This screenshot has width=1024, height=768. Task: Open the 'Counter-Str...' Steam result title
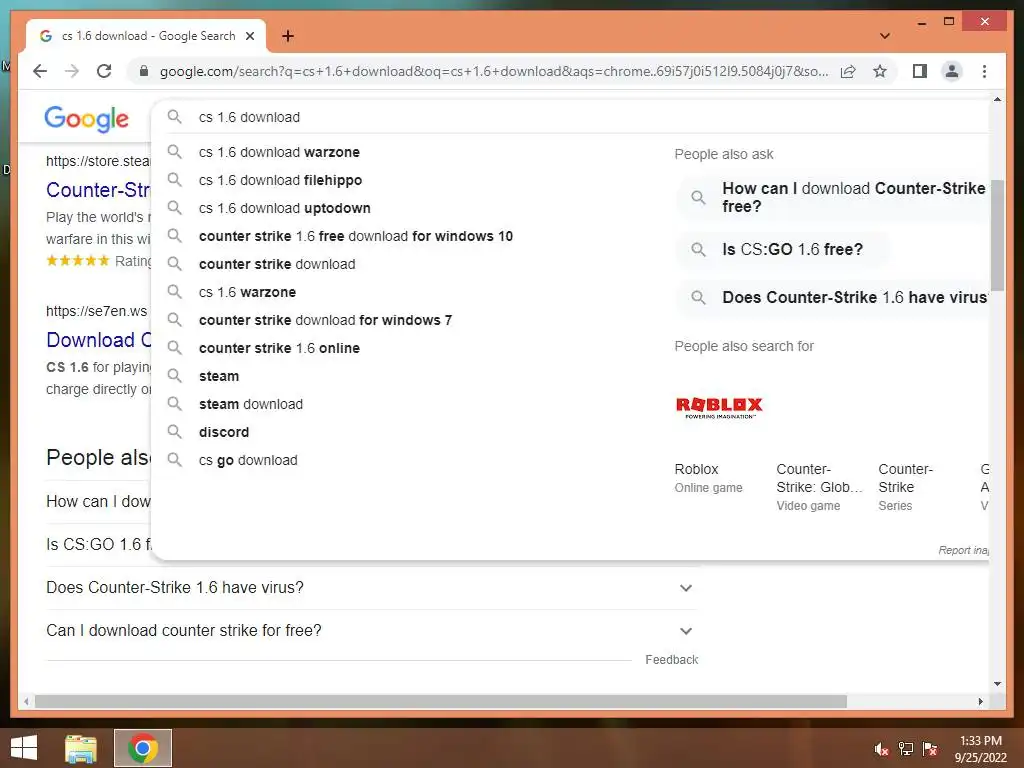[98, 190]
